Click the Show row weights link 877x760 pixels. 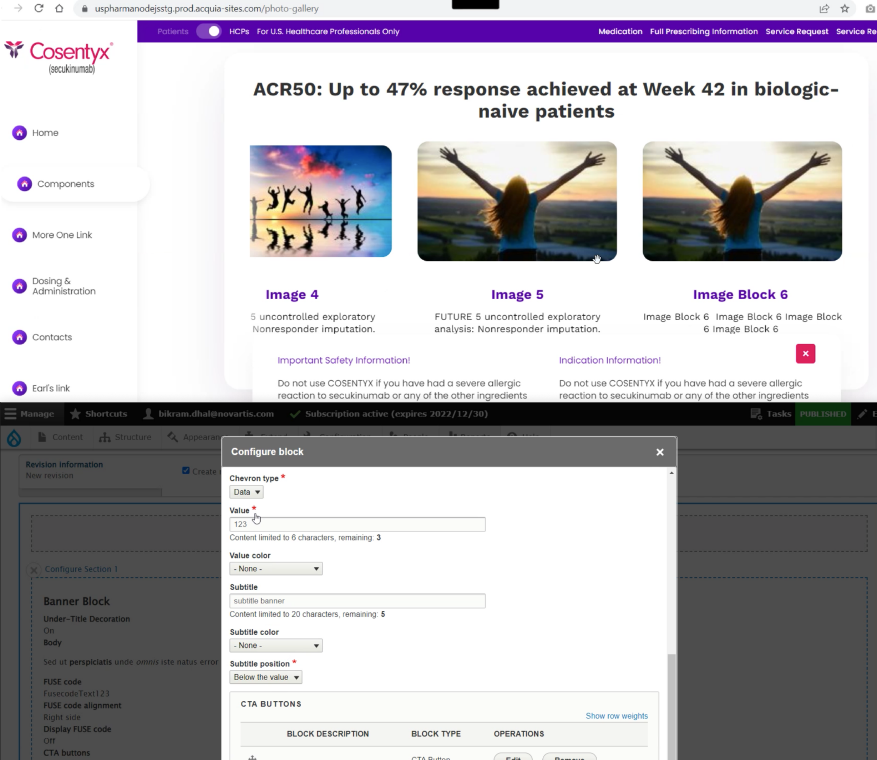tap(616, 716)
